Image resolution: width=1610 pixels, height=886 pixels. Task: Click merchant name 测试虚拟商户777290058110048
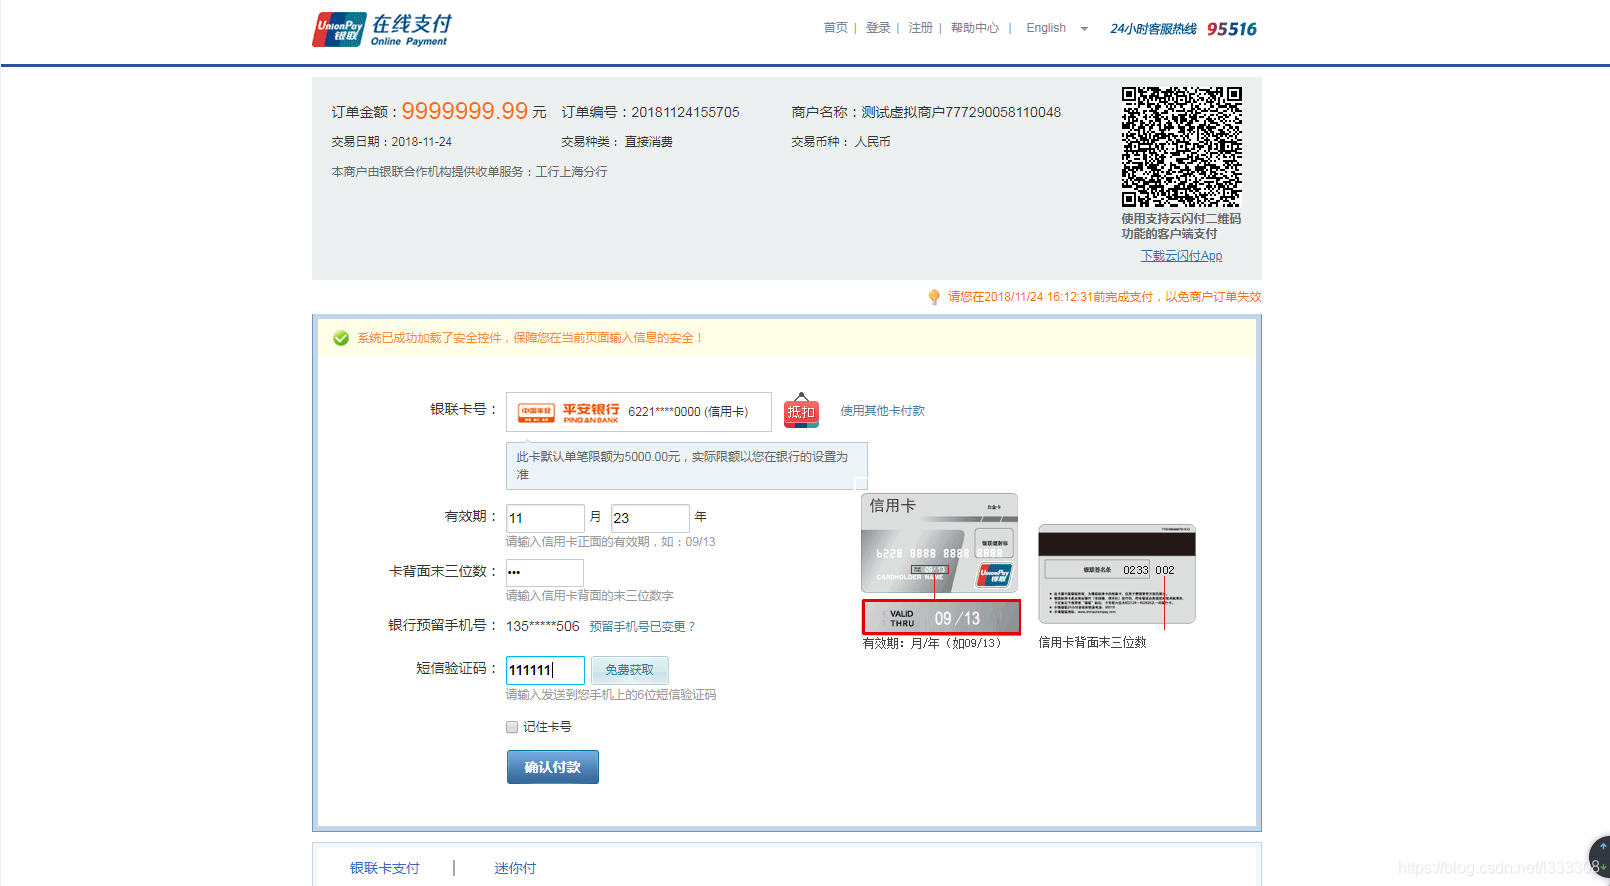(961, 112)
